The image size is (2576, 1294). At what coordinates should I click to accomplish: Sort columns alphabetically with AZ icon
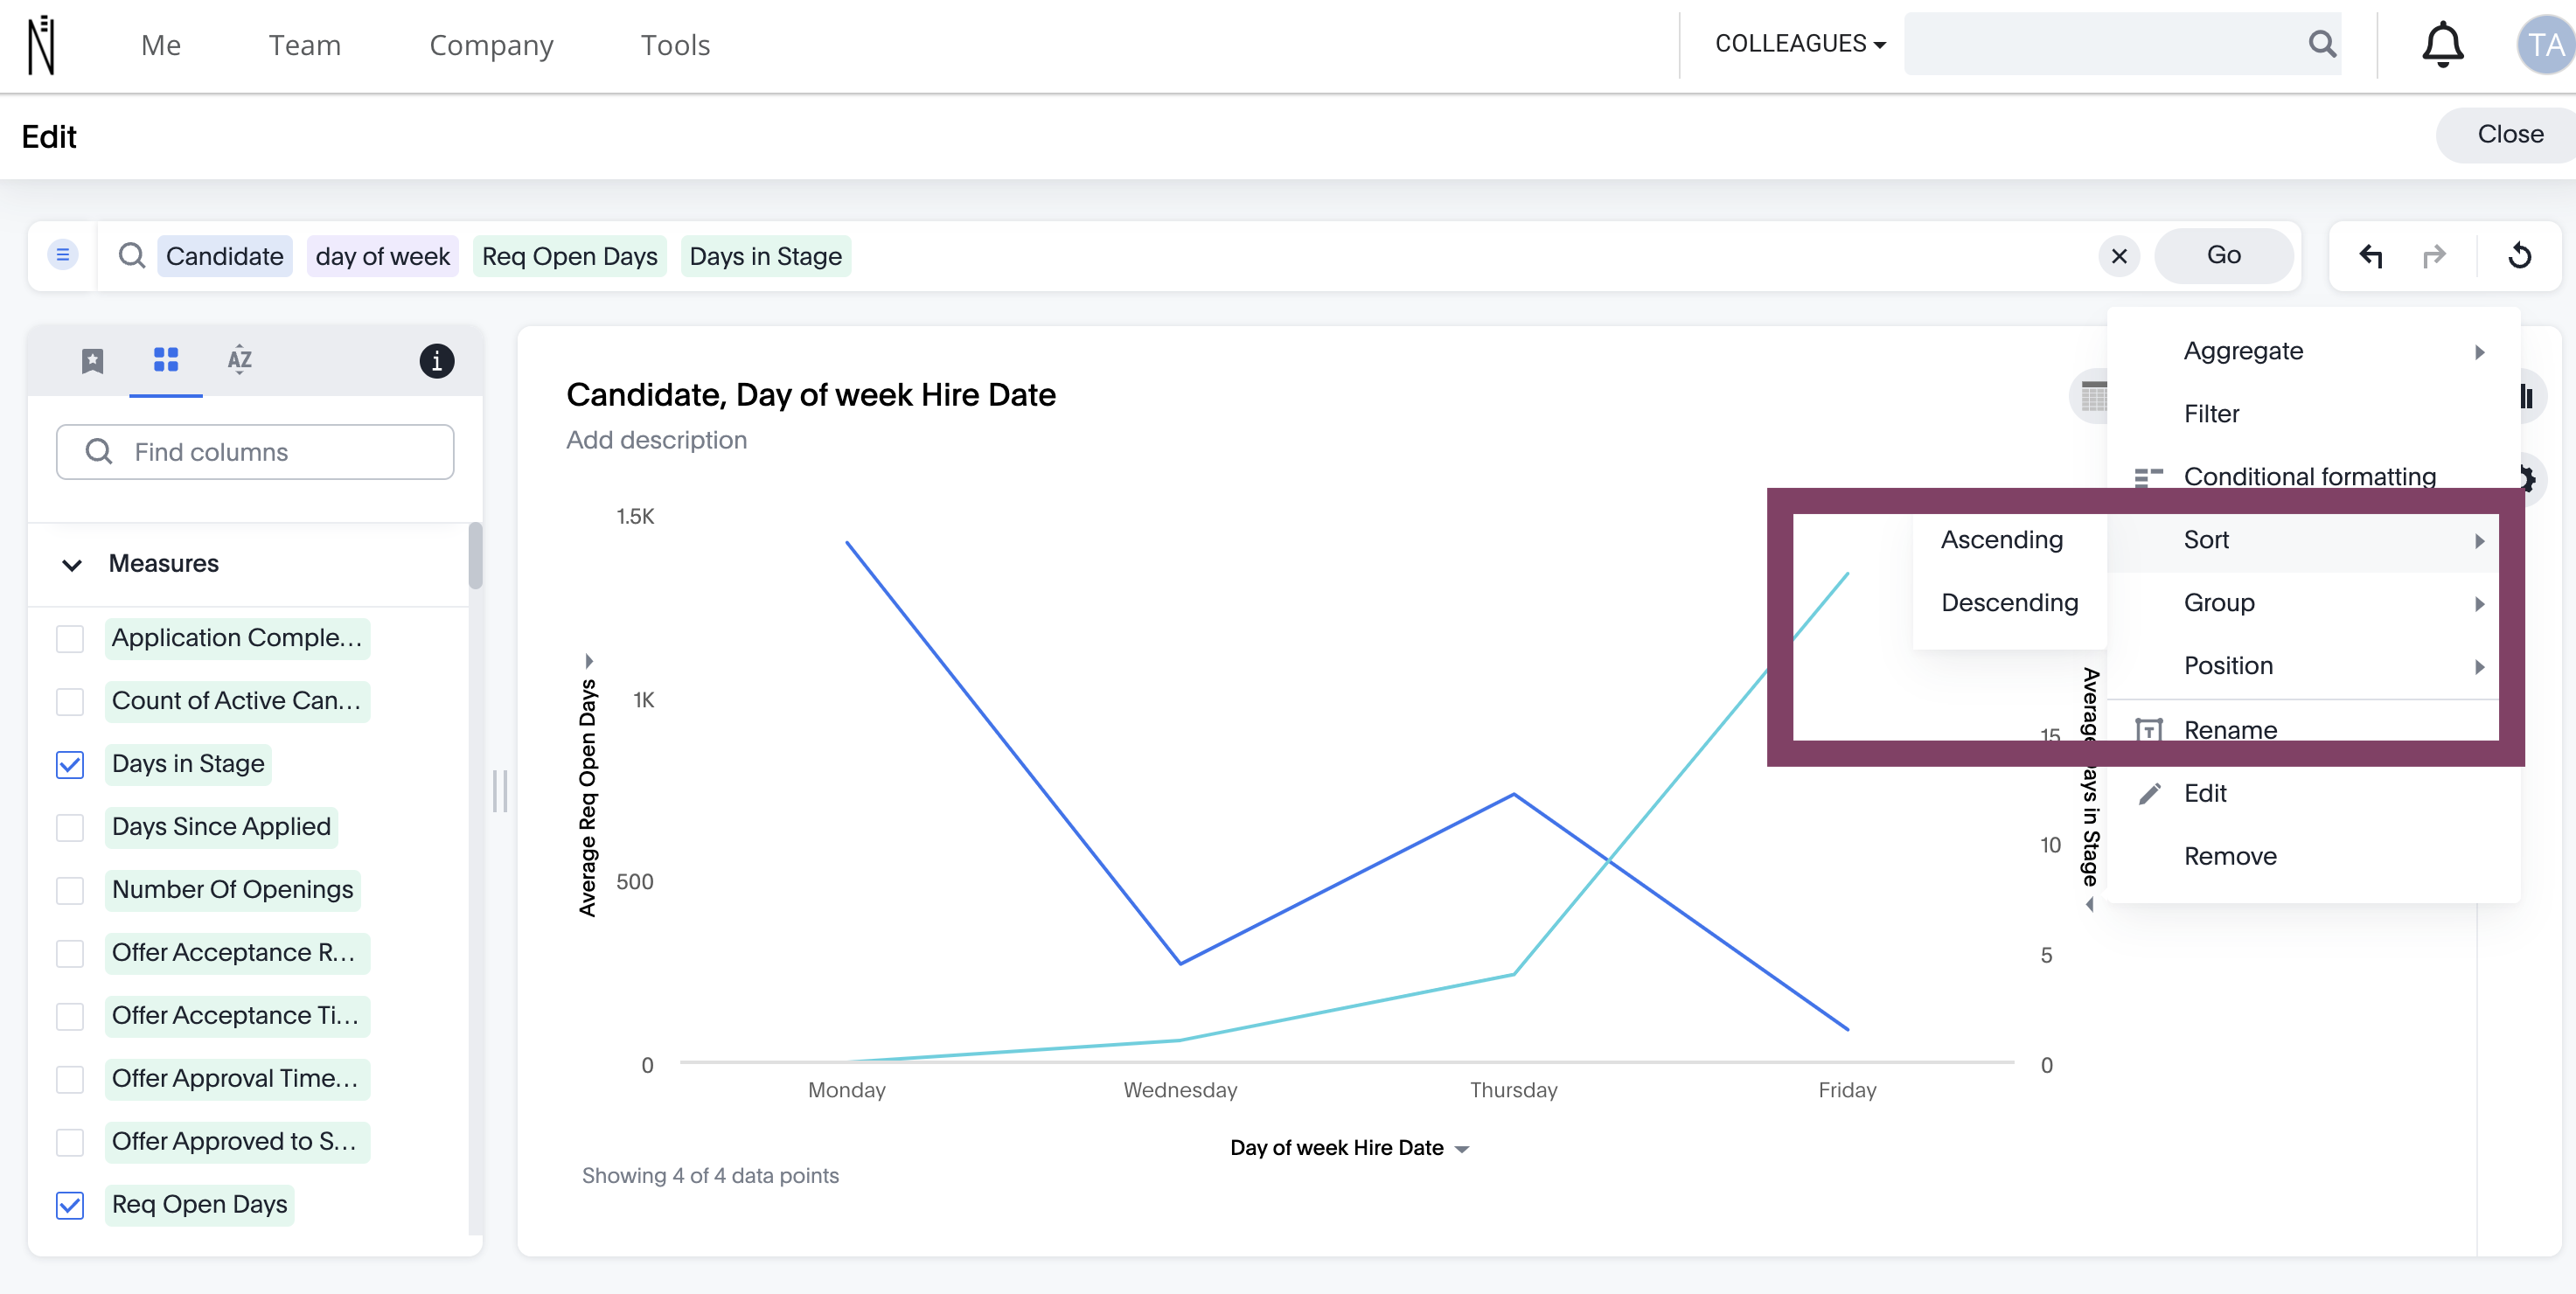(240, 359)
